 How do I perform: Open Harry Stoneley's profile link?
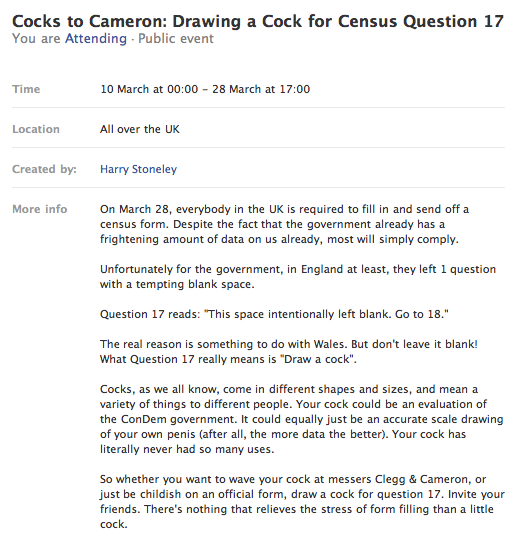[139, 169]
